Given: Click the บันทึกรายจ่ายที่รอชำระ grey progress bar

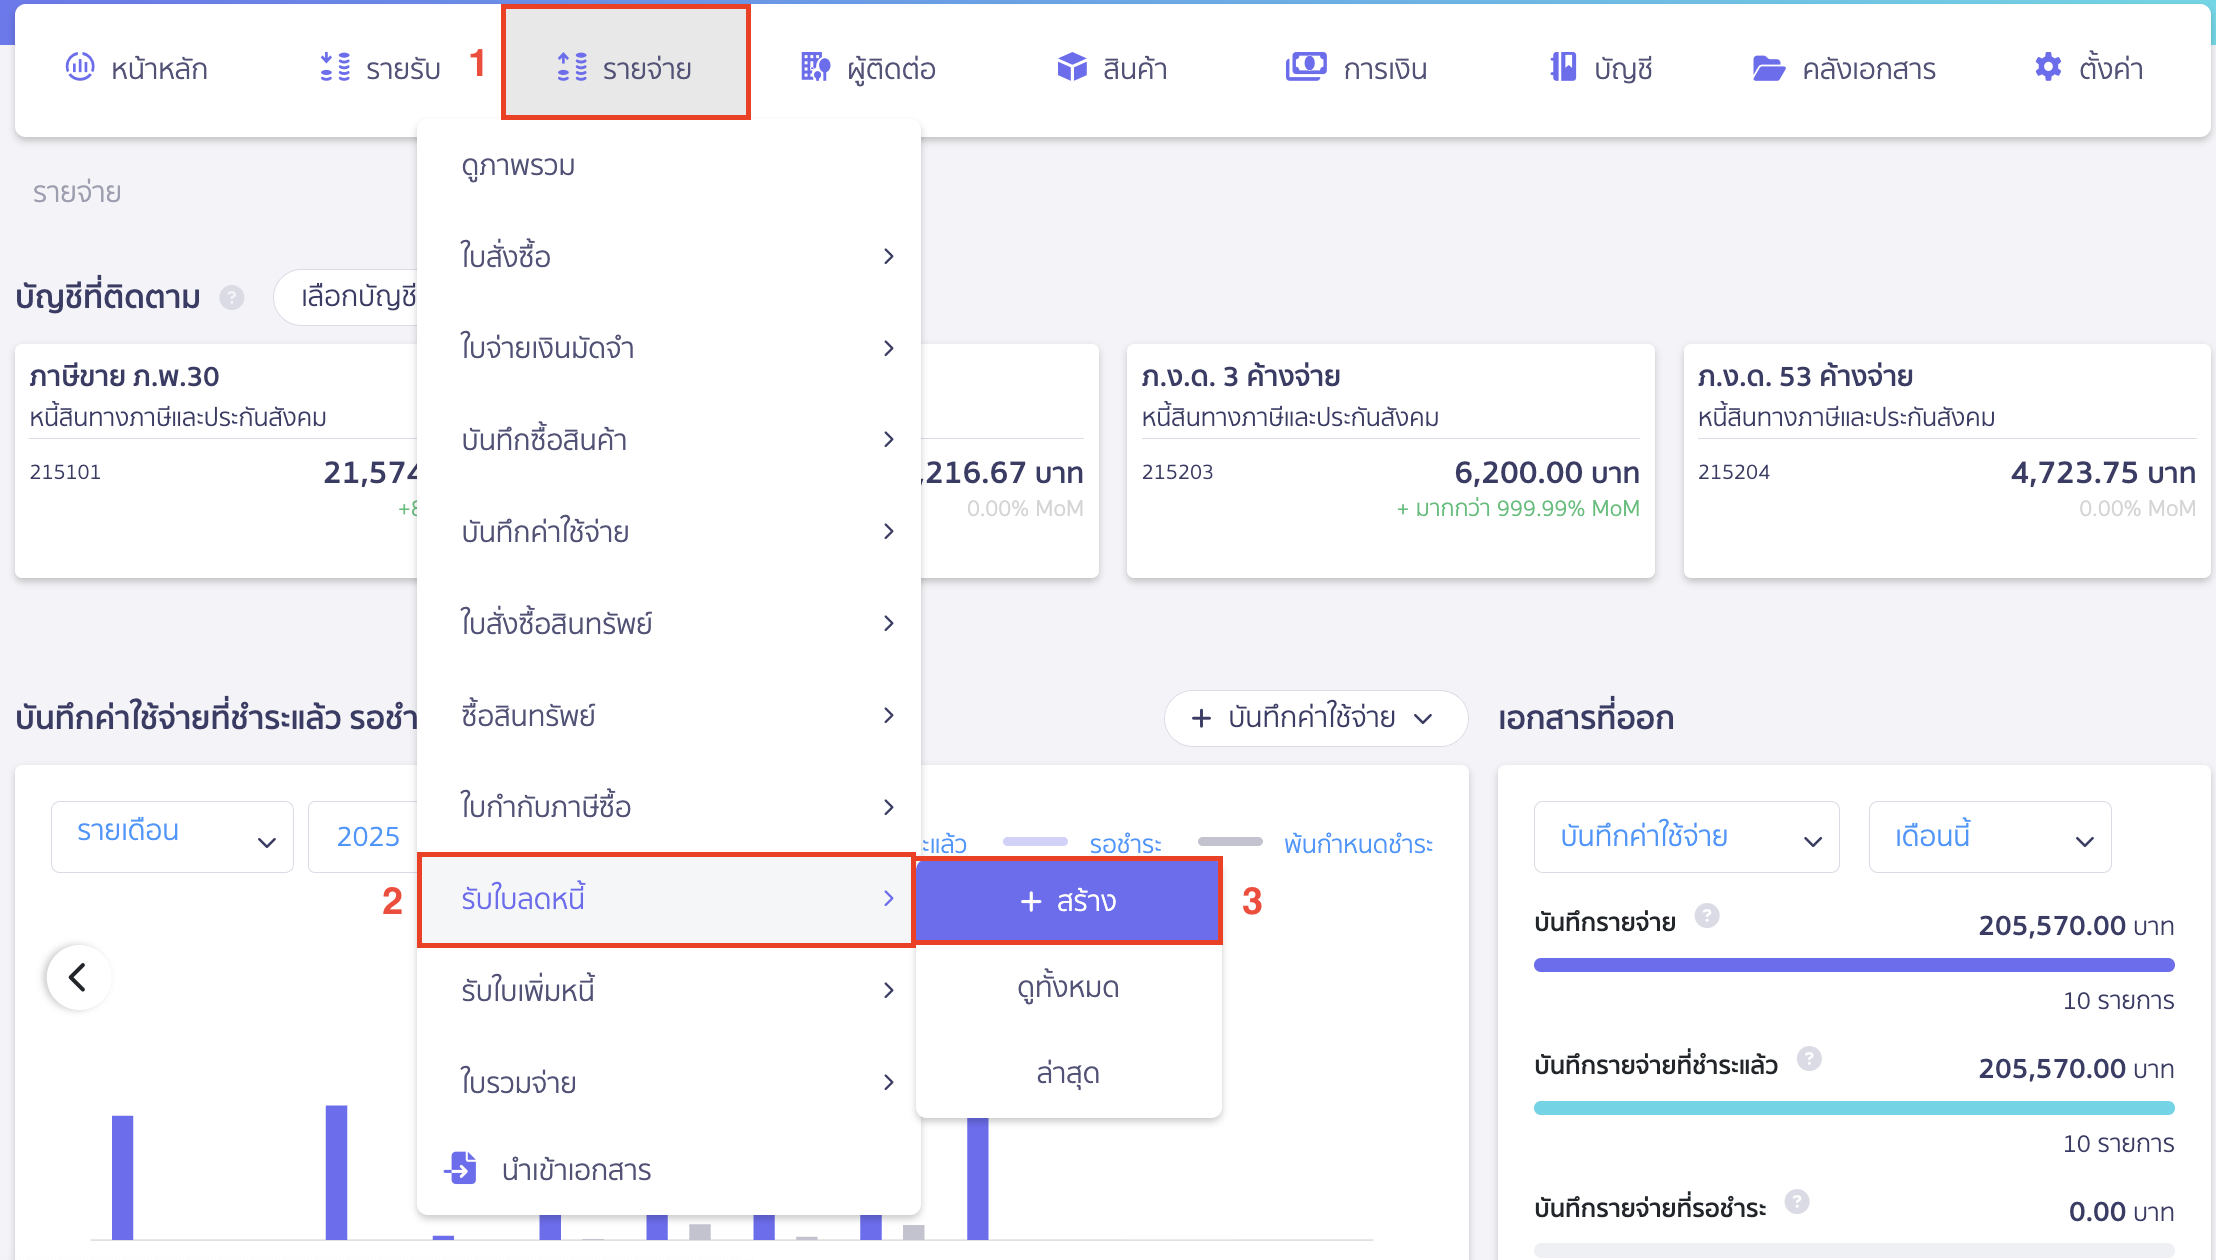Looking at the screenshot, I should (x=1854, y=1250).
